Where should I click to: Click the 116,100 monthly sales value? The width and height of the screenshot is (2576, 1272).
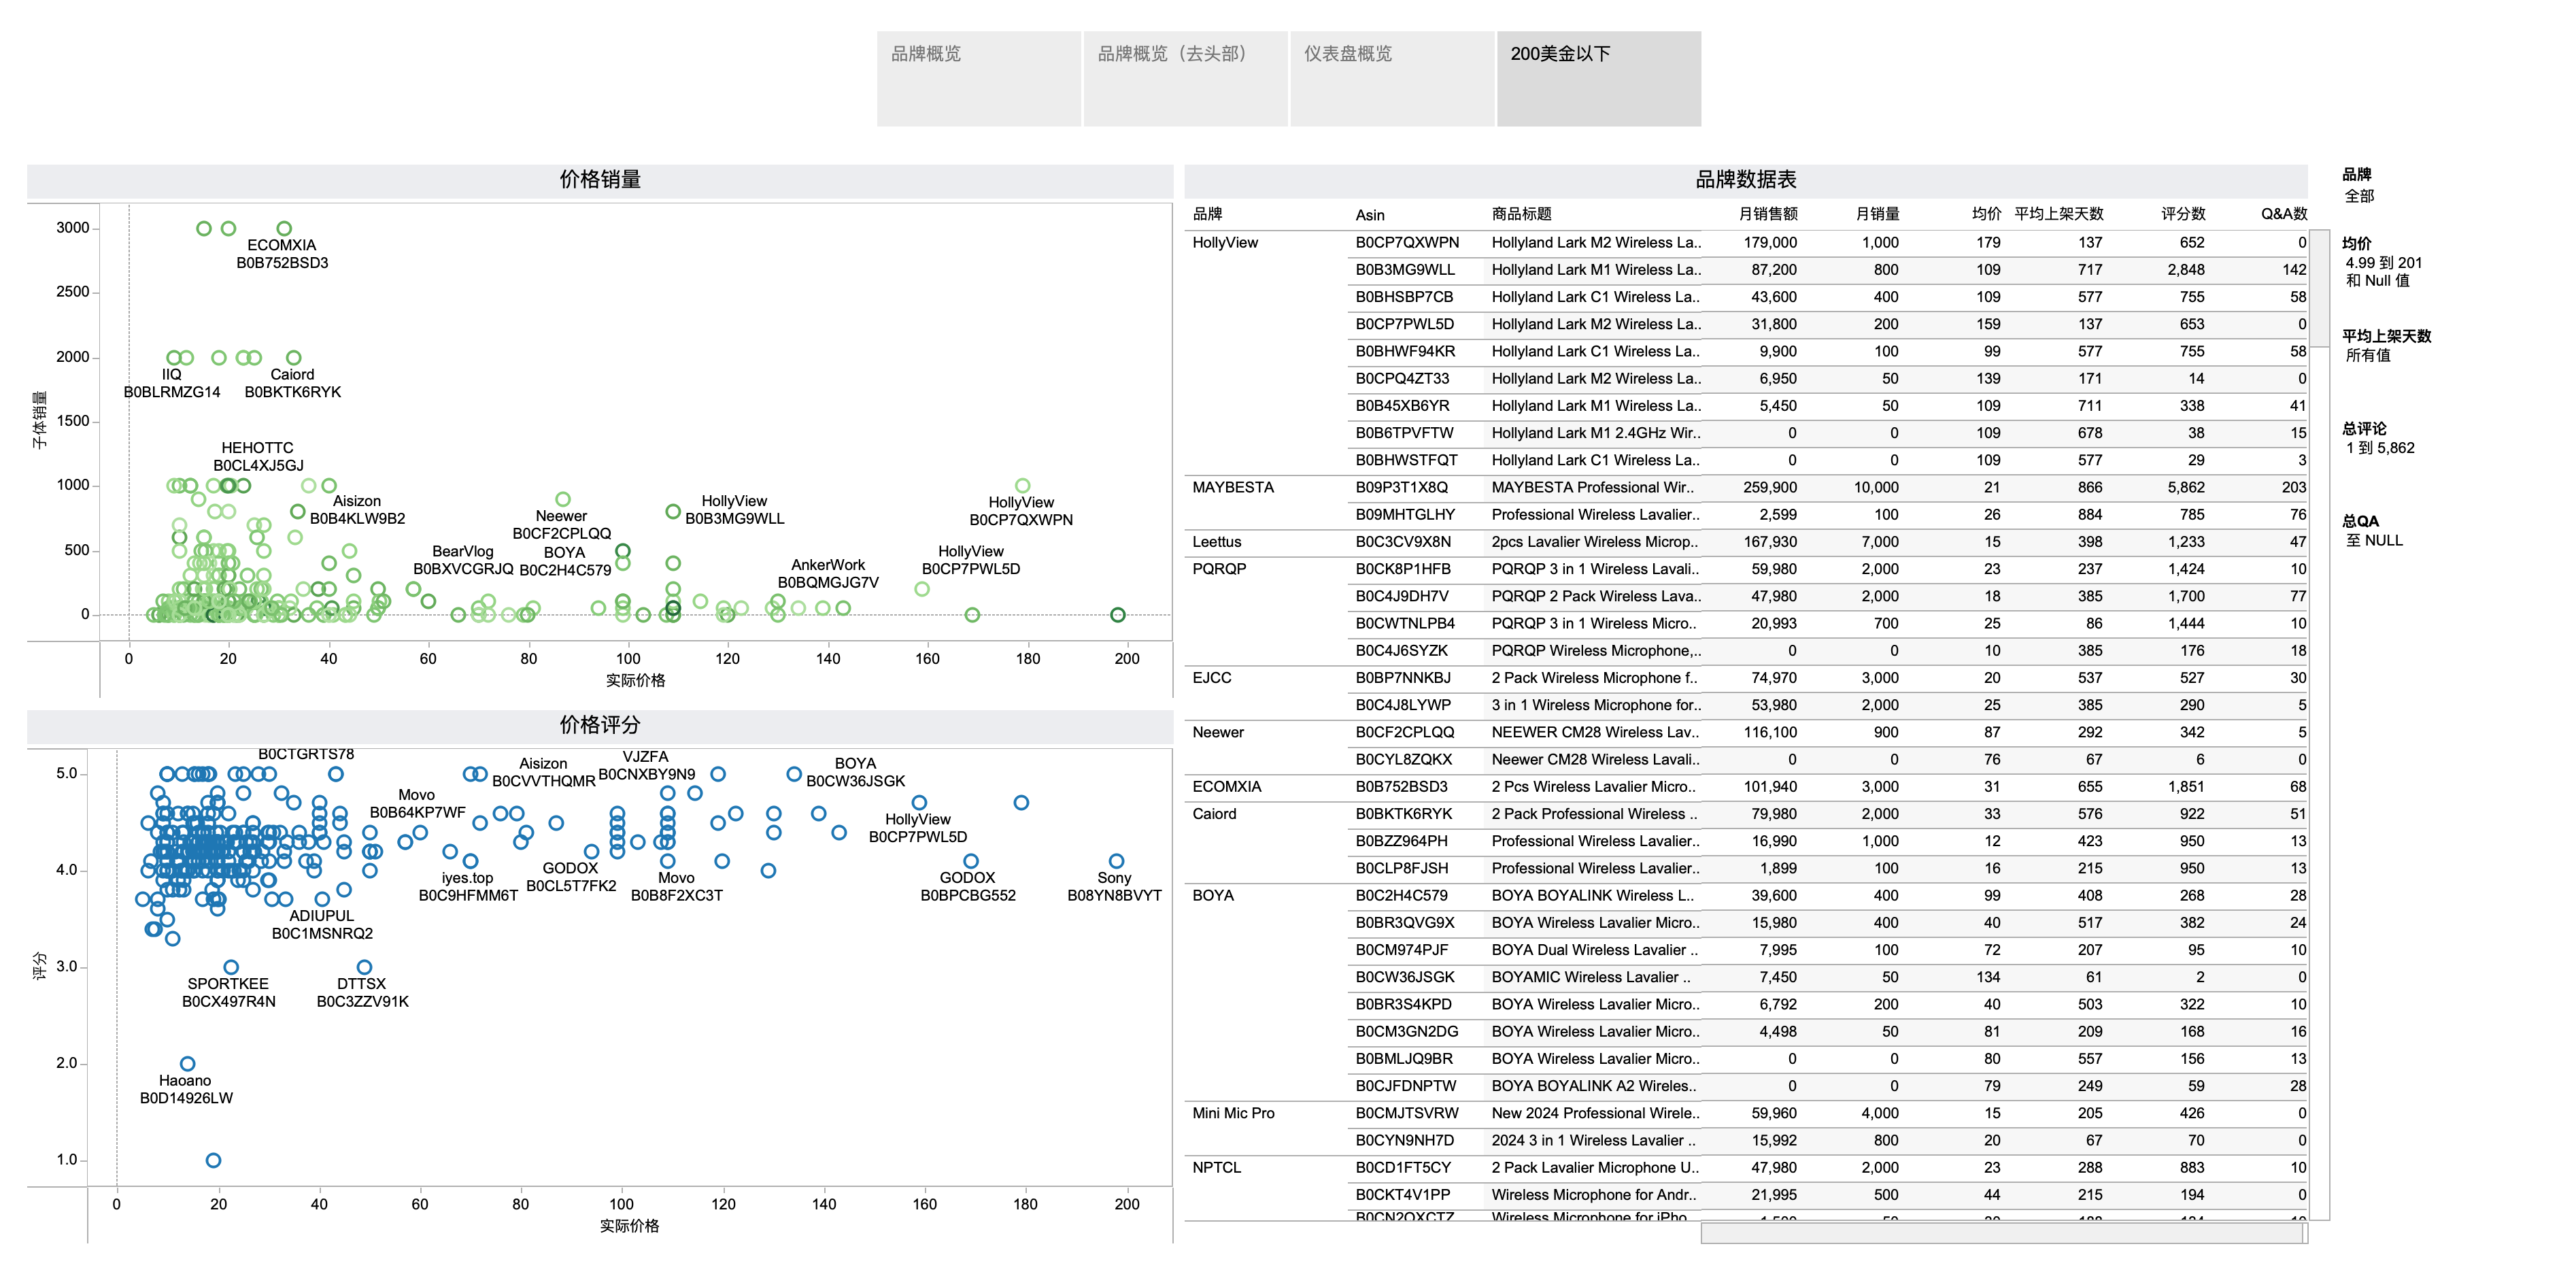1769,732
